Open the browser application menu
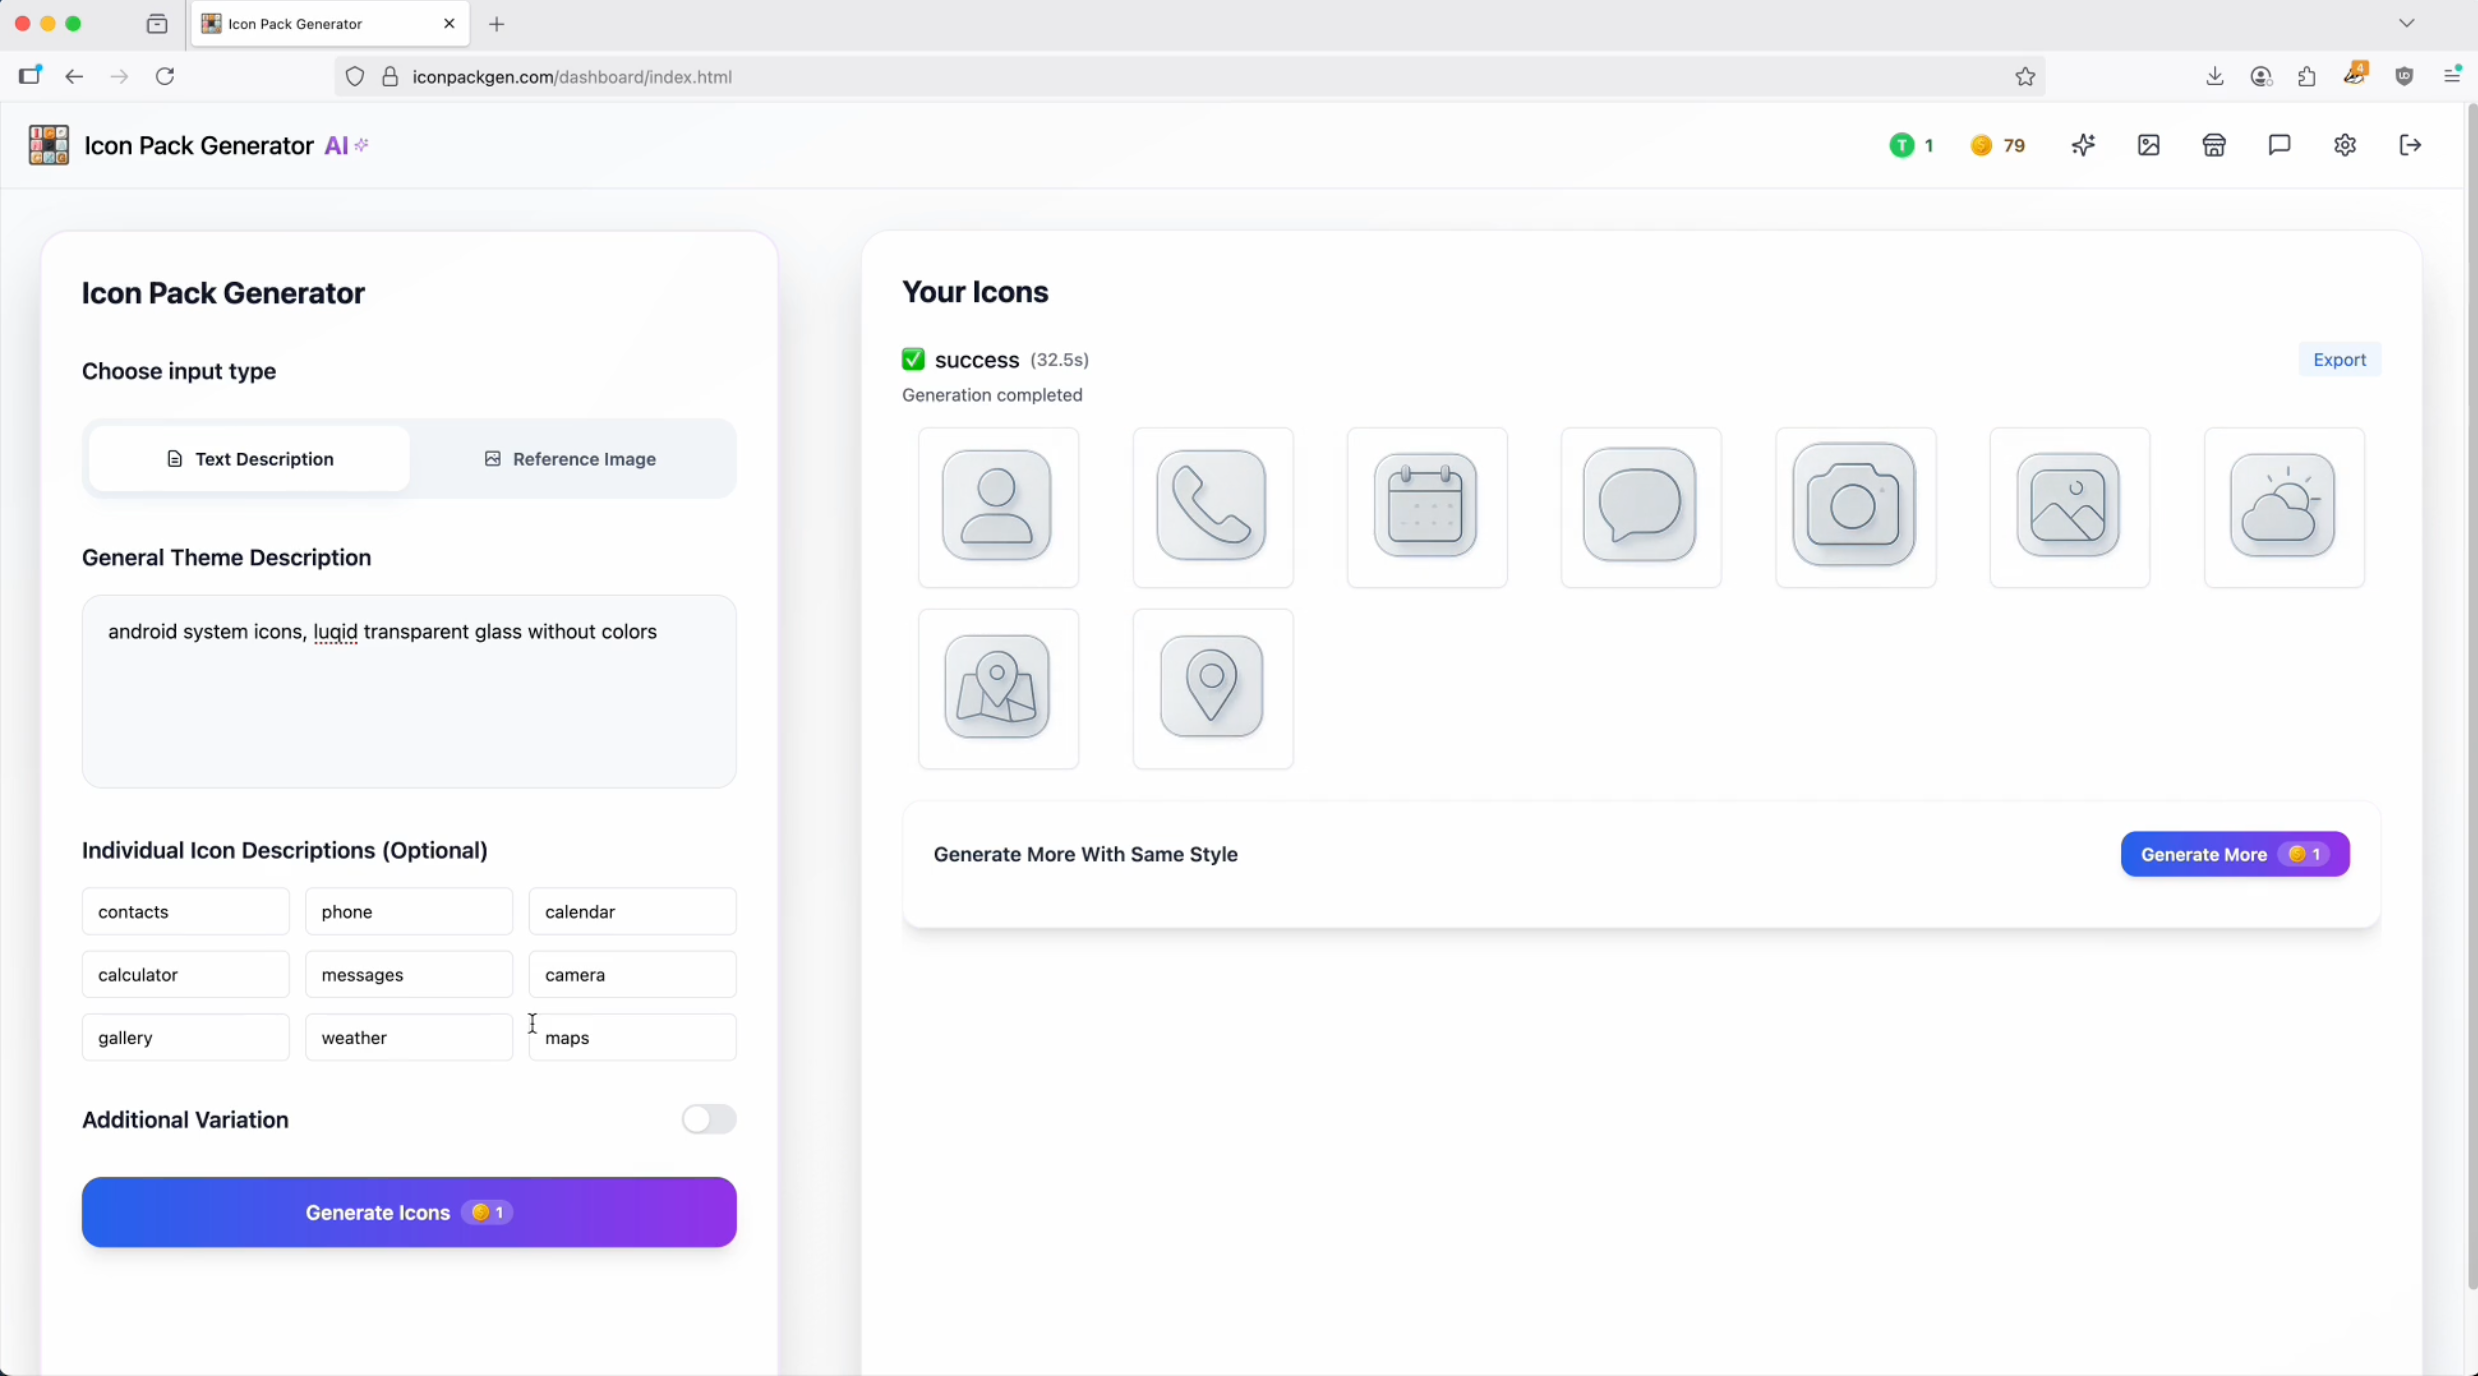The image size is (2478, 1376). [2452, 76]
